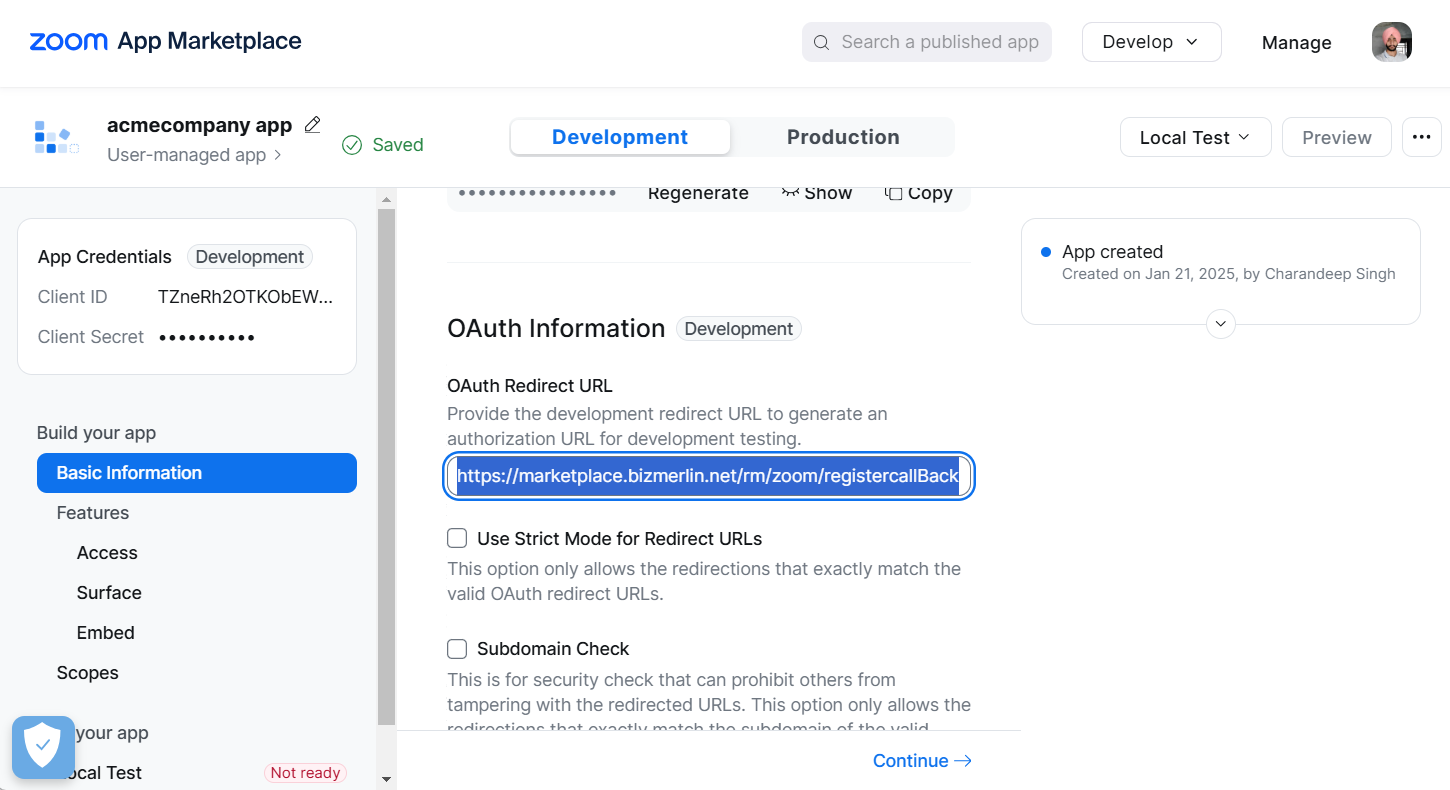Viewport: 1450px width, 790px height.
Task: Click the Copy secret icon
Action: pyautogui.click(x=894, y=193)
